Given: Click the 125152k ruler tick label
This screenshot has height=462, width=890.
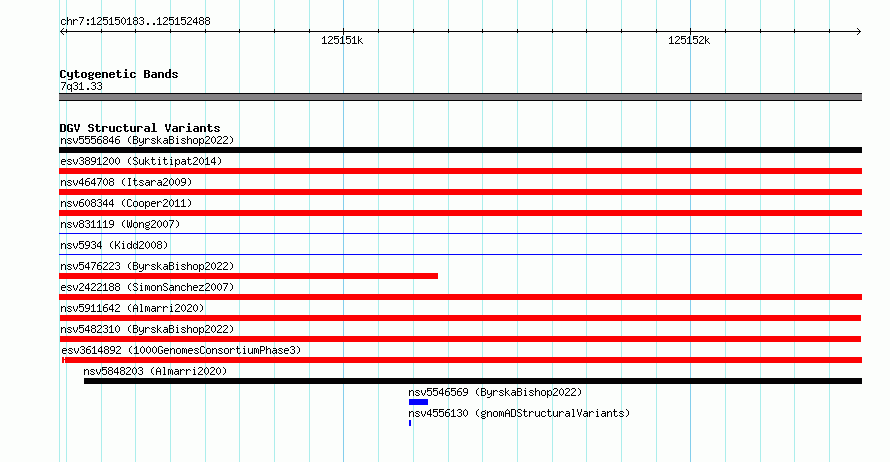Looking at the screenshot, I should coord(689,40).
